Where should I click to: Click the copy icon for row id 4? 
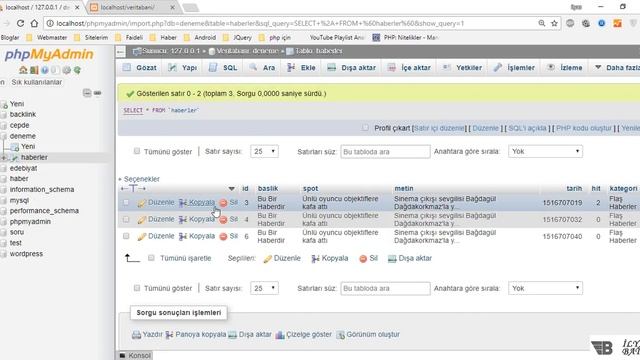[183, 220]
